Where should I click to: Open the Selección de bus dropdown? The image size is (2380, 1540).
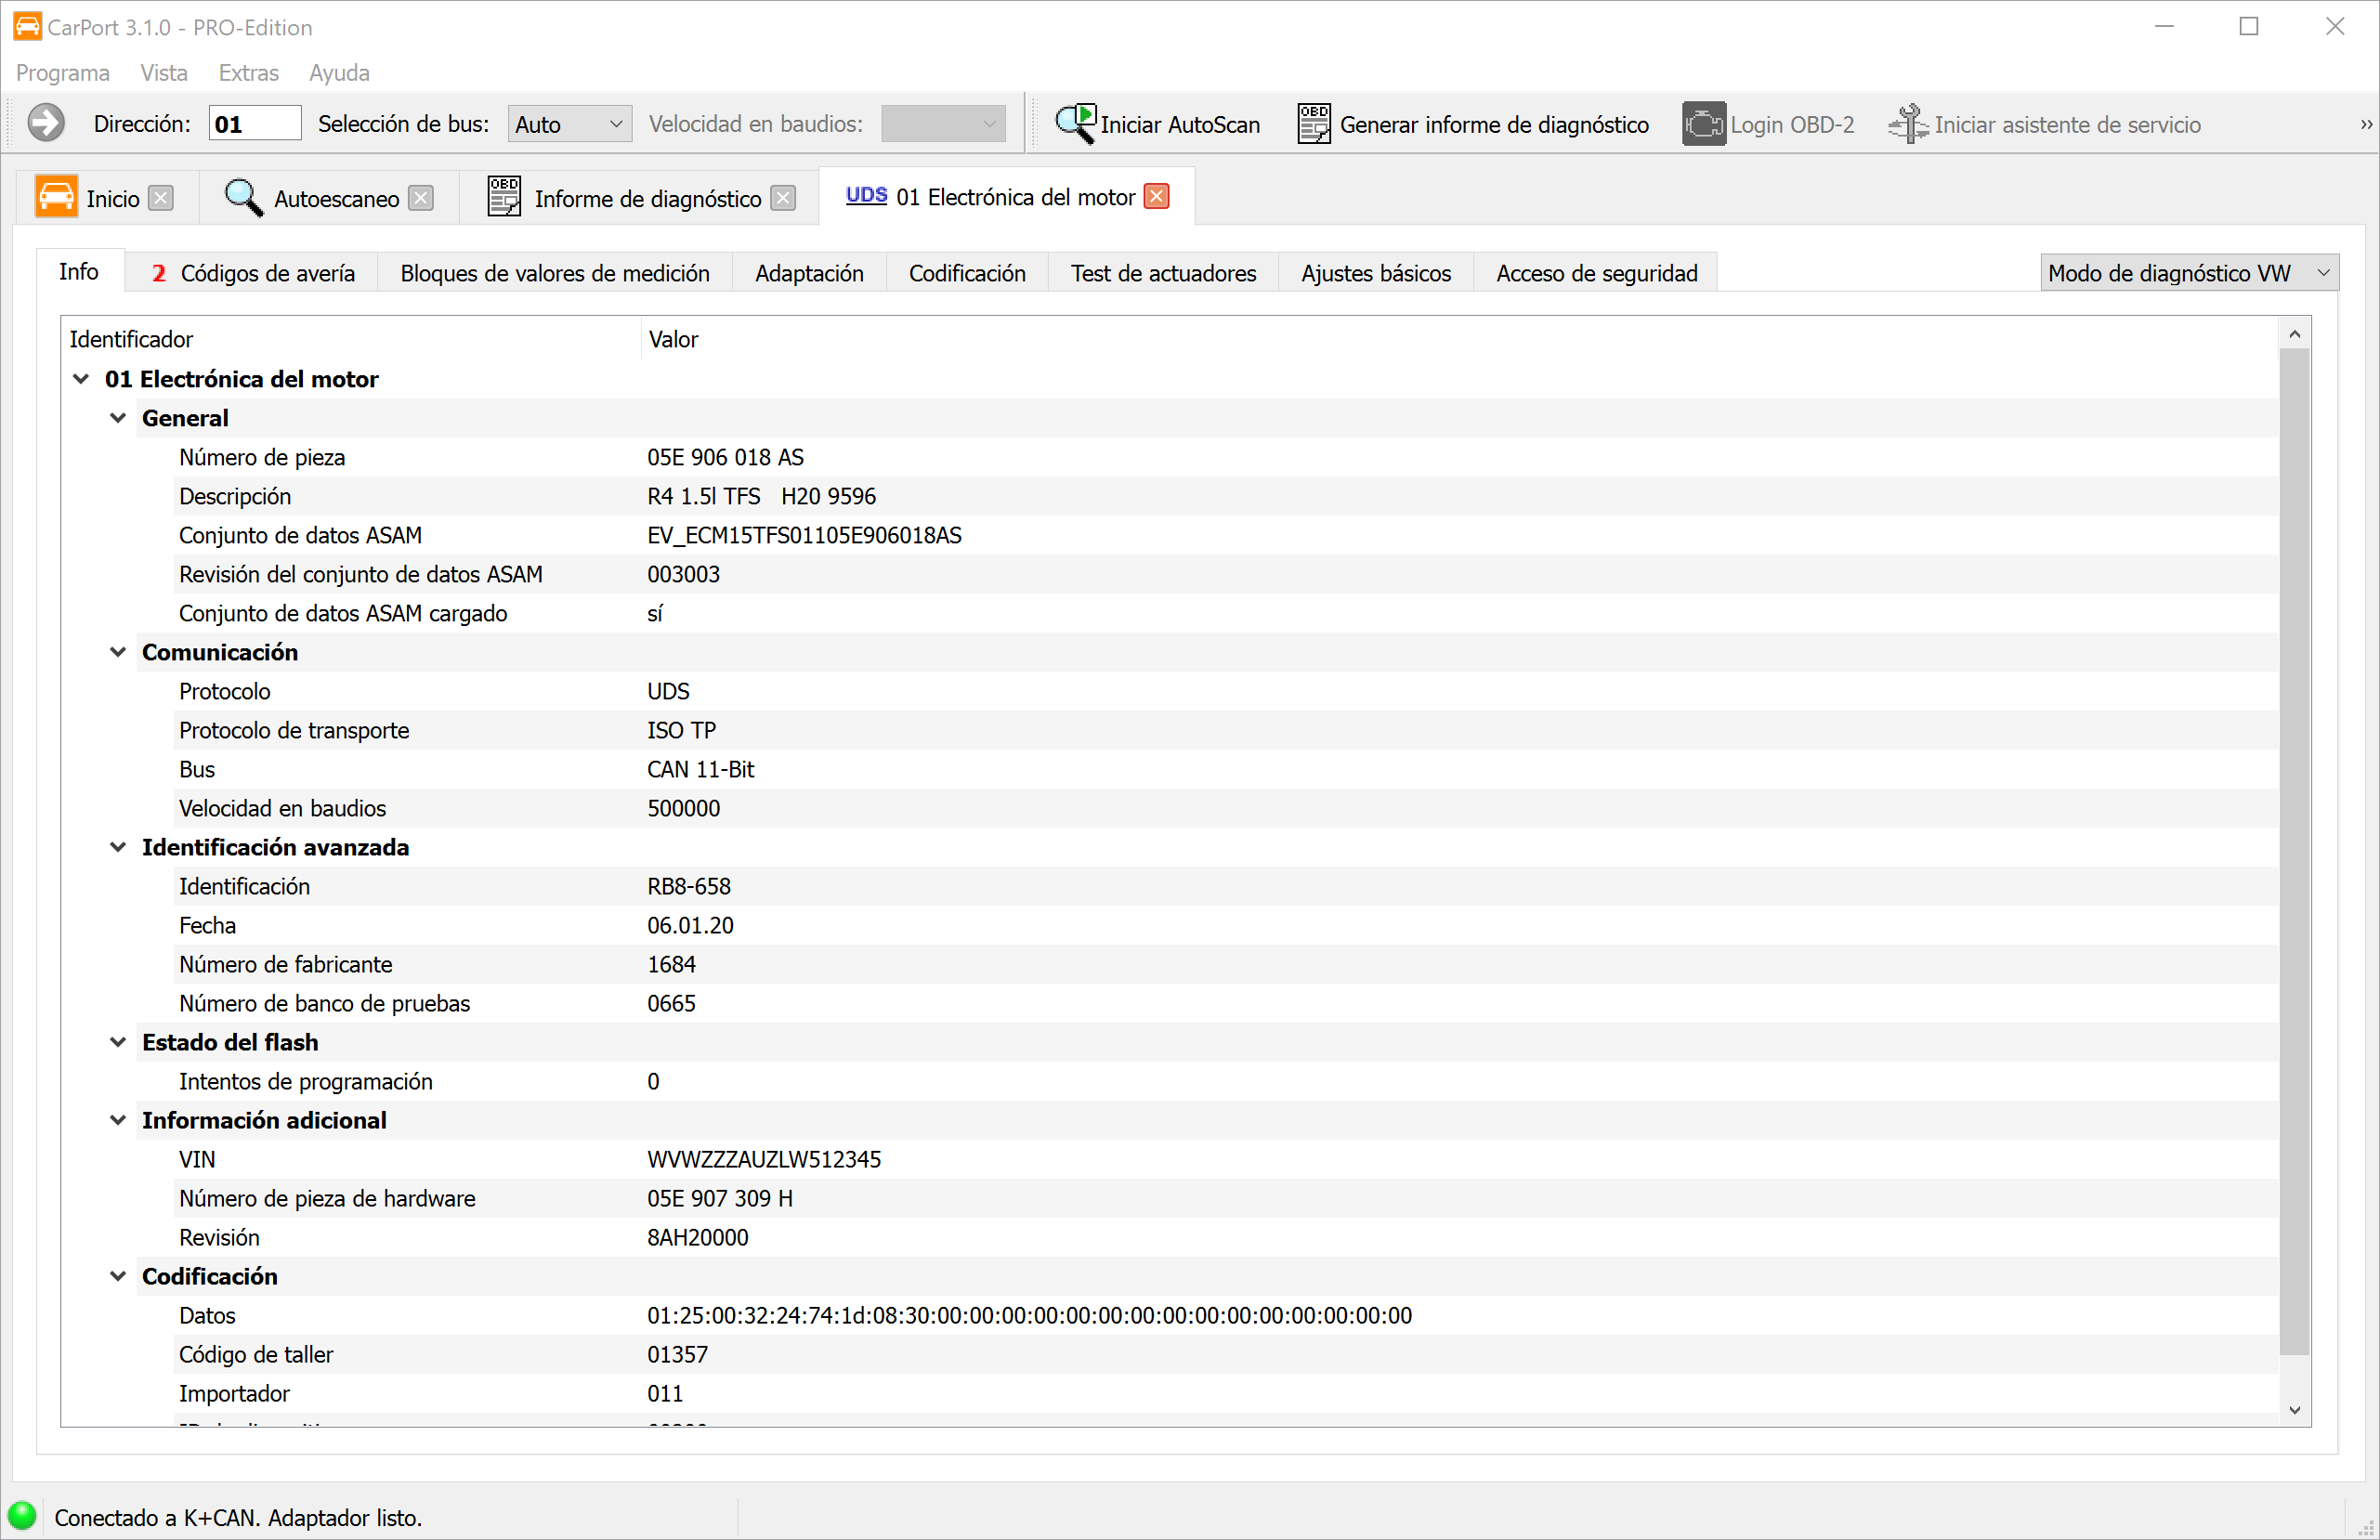pos(569,124)
